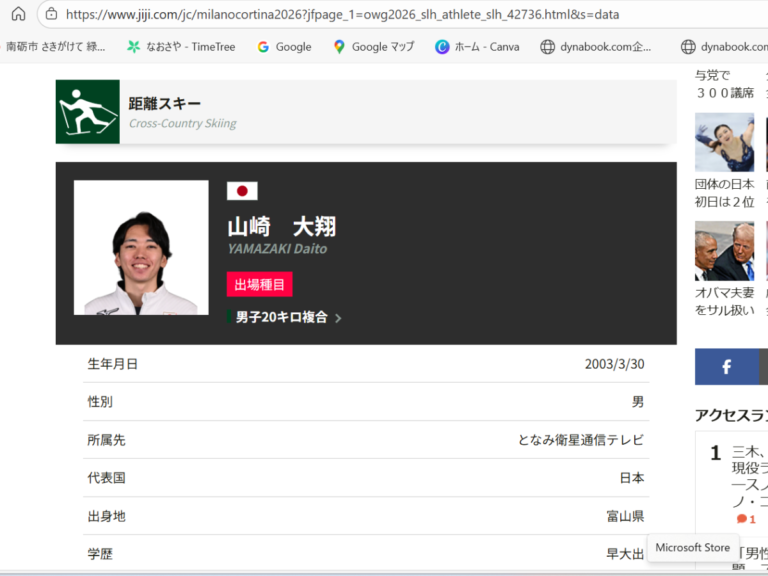Click the Cross-Country Skiing subtitle
This screenshot has width=768, height=576.
[x=183, y=123]
